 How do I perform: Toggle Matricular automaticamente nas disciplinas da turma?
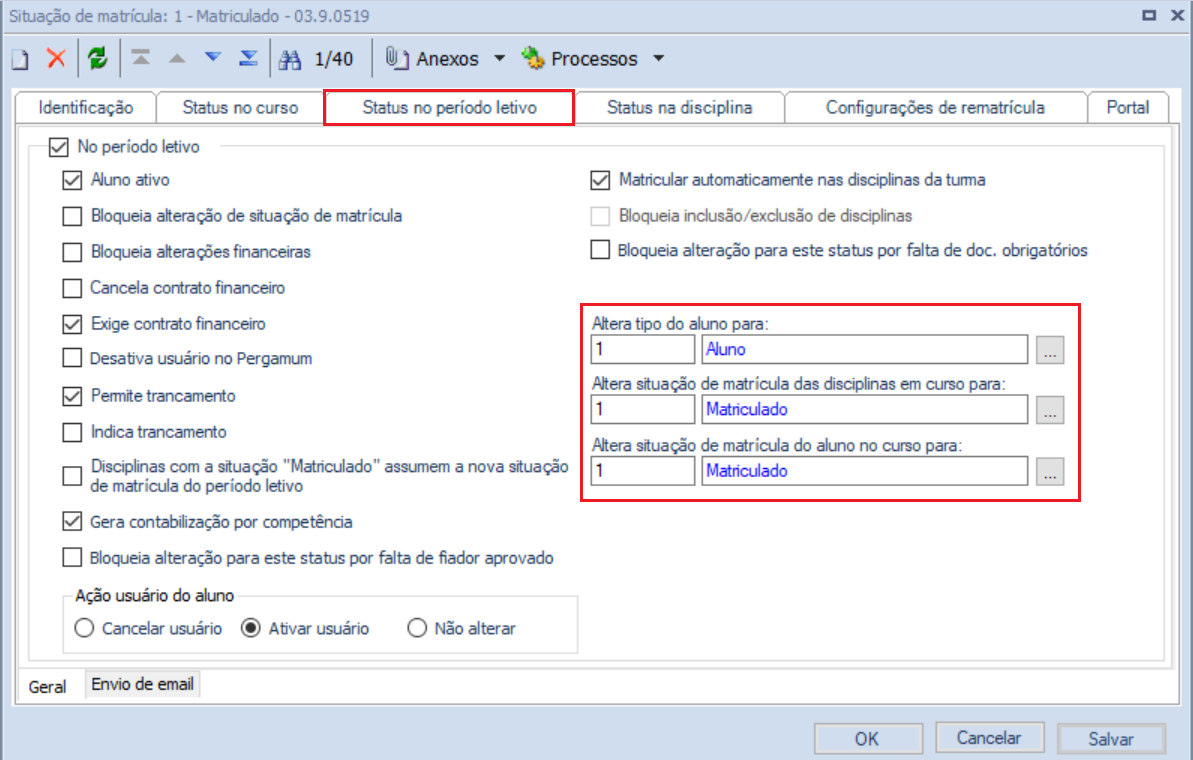tap(600, 180)
